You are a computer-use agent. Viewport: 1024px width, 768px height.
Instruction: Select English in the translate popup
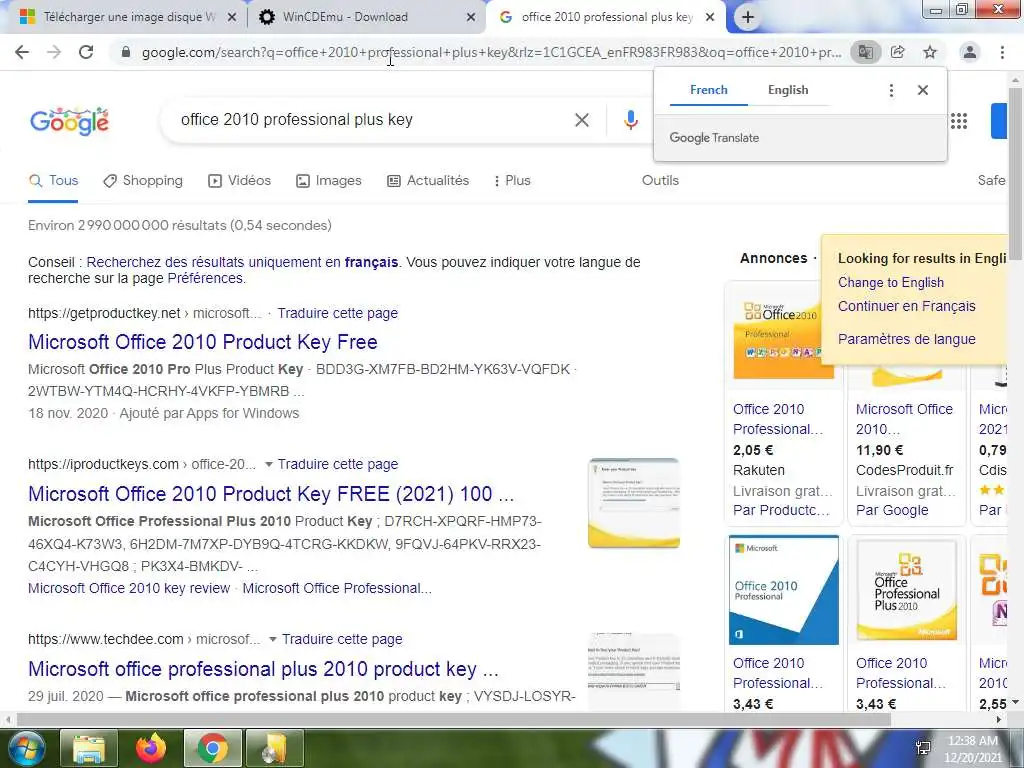788,90
